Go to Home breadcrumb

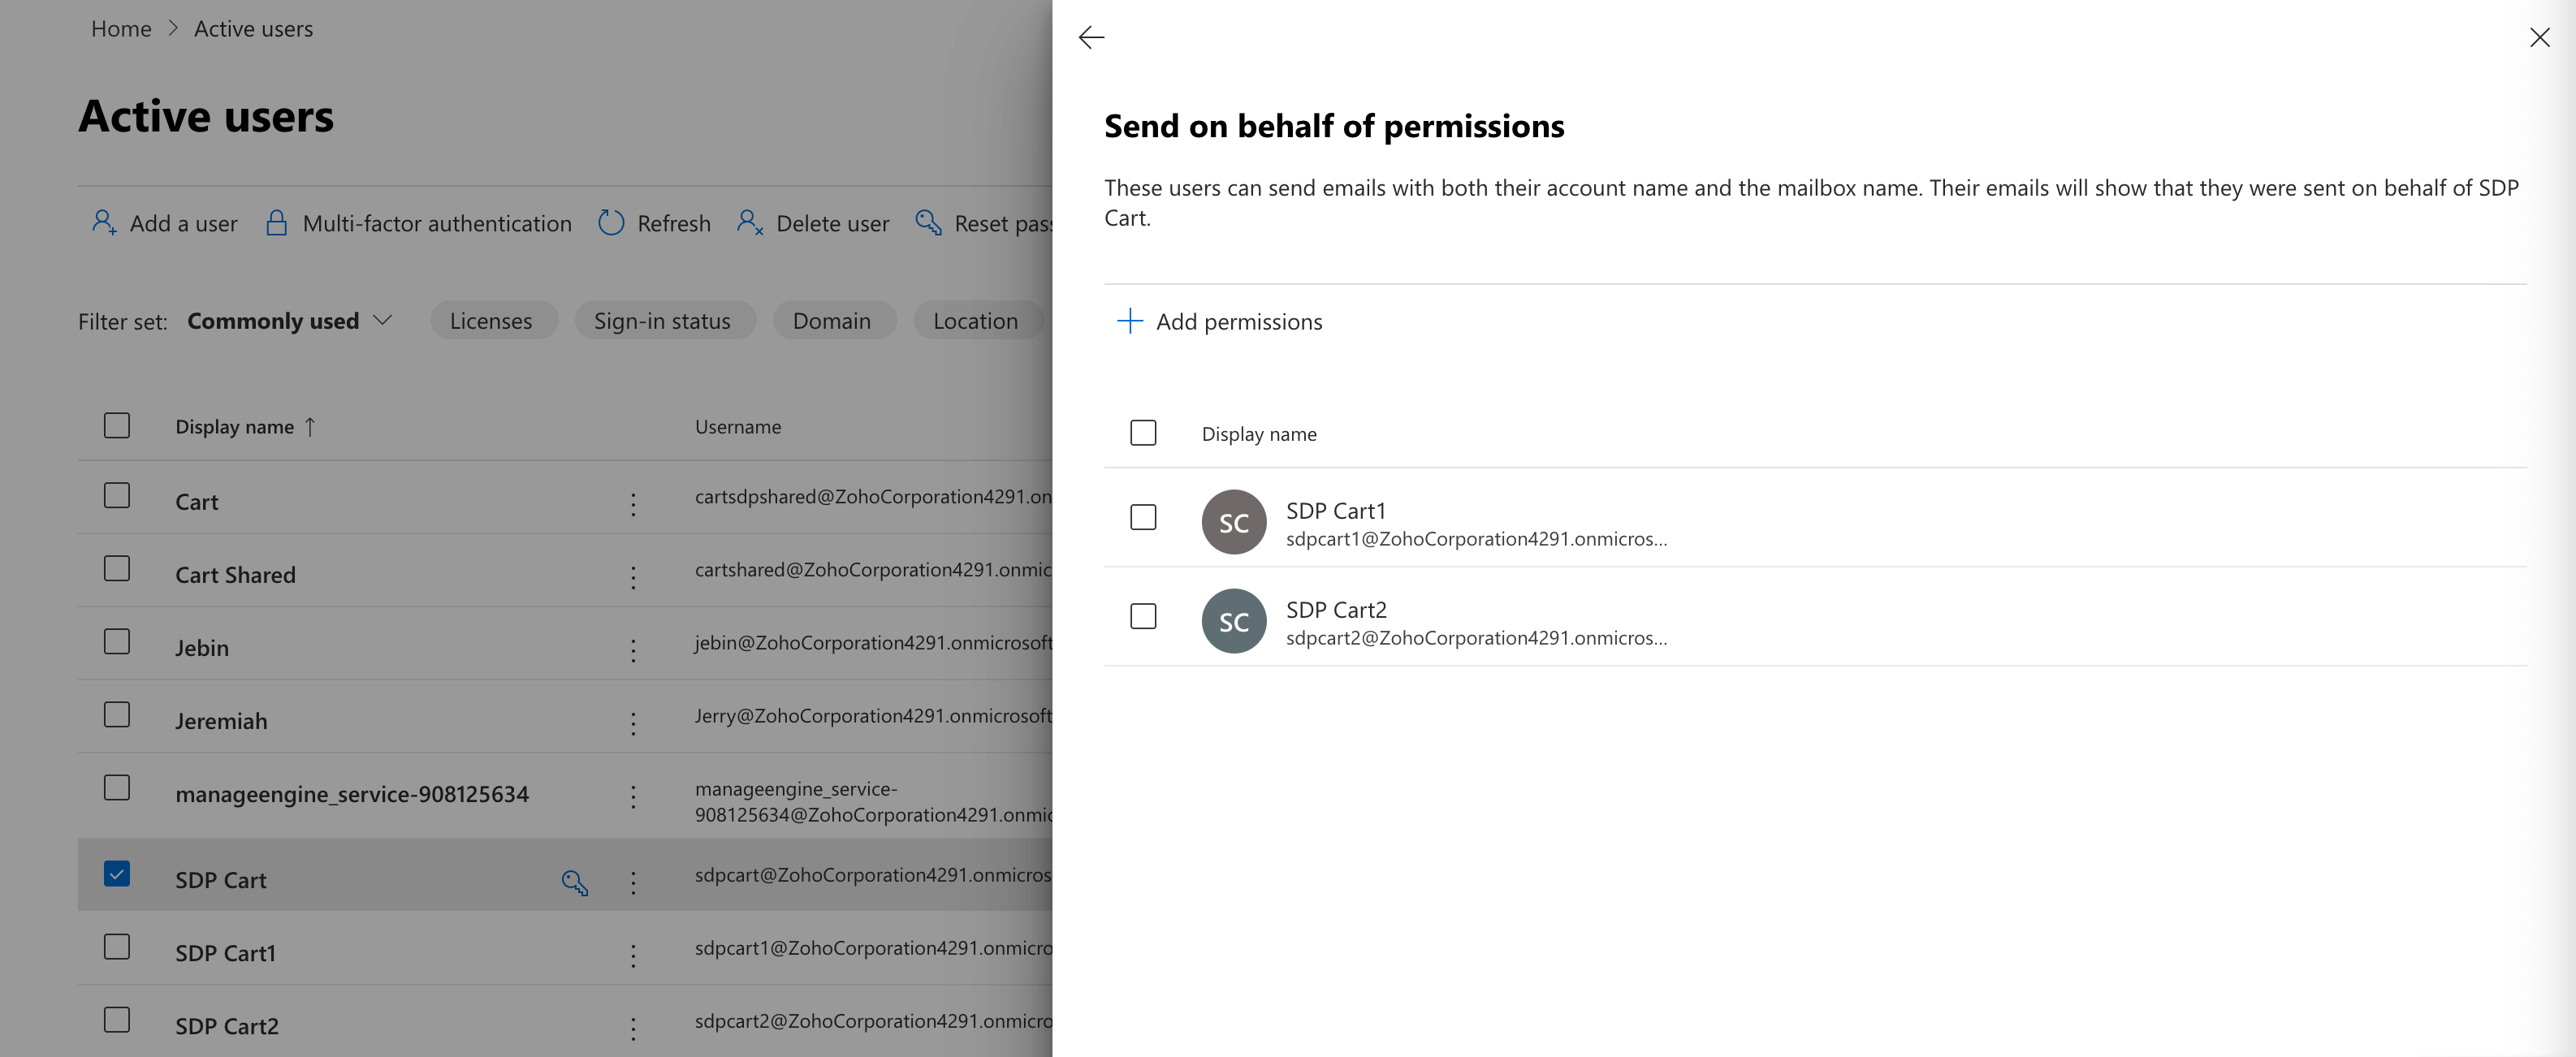click(121, 29)
